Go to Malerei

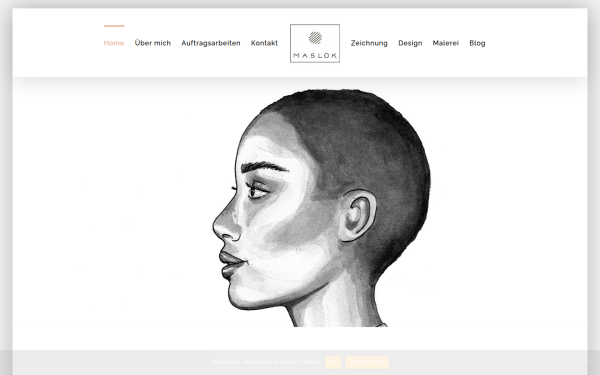(x=446, y=43)
